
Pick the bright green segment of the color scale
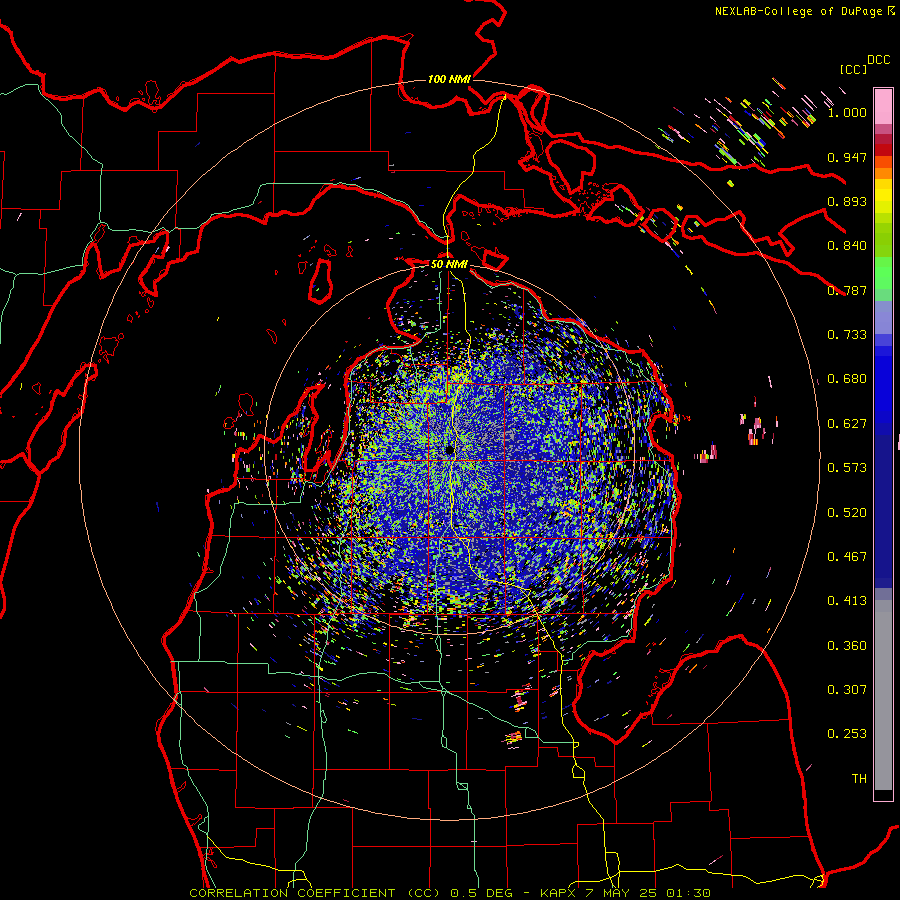pos(883,273)
